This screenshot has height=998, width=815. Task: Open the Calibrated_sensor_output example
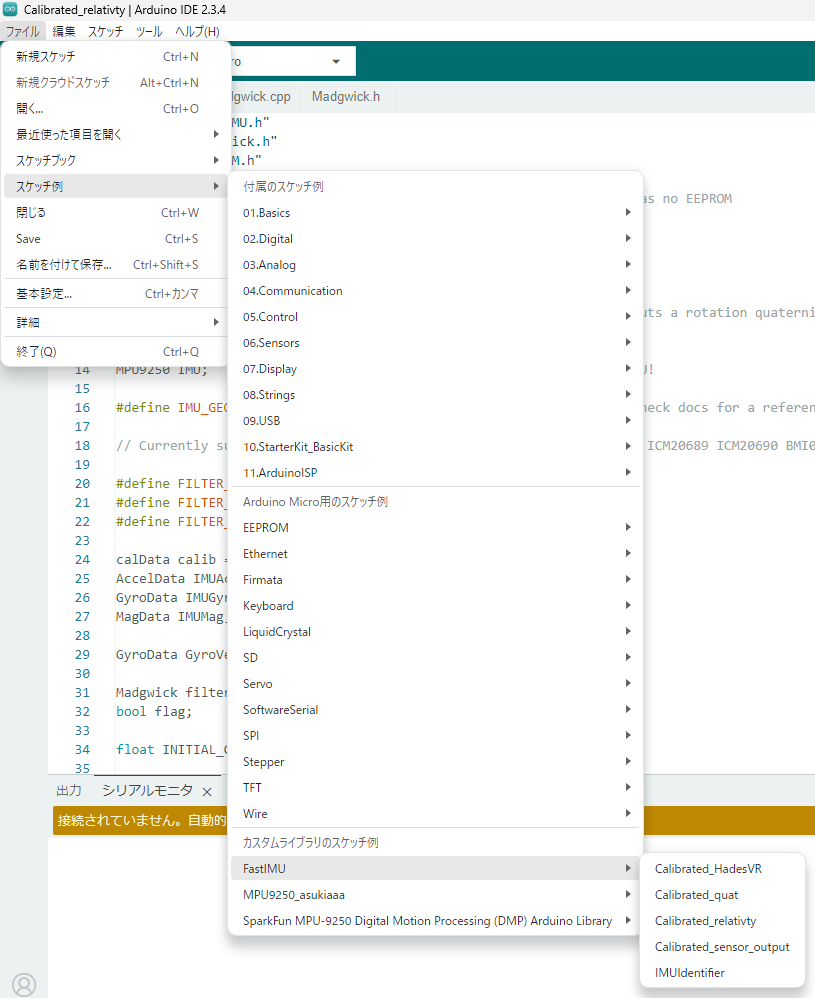pos(721,947)
